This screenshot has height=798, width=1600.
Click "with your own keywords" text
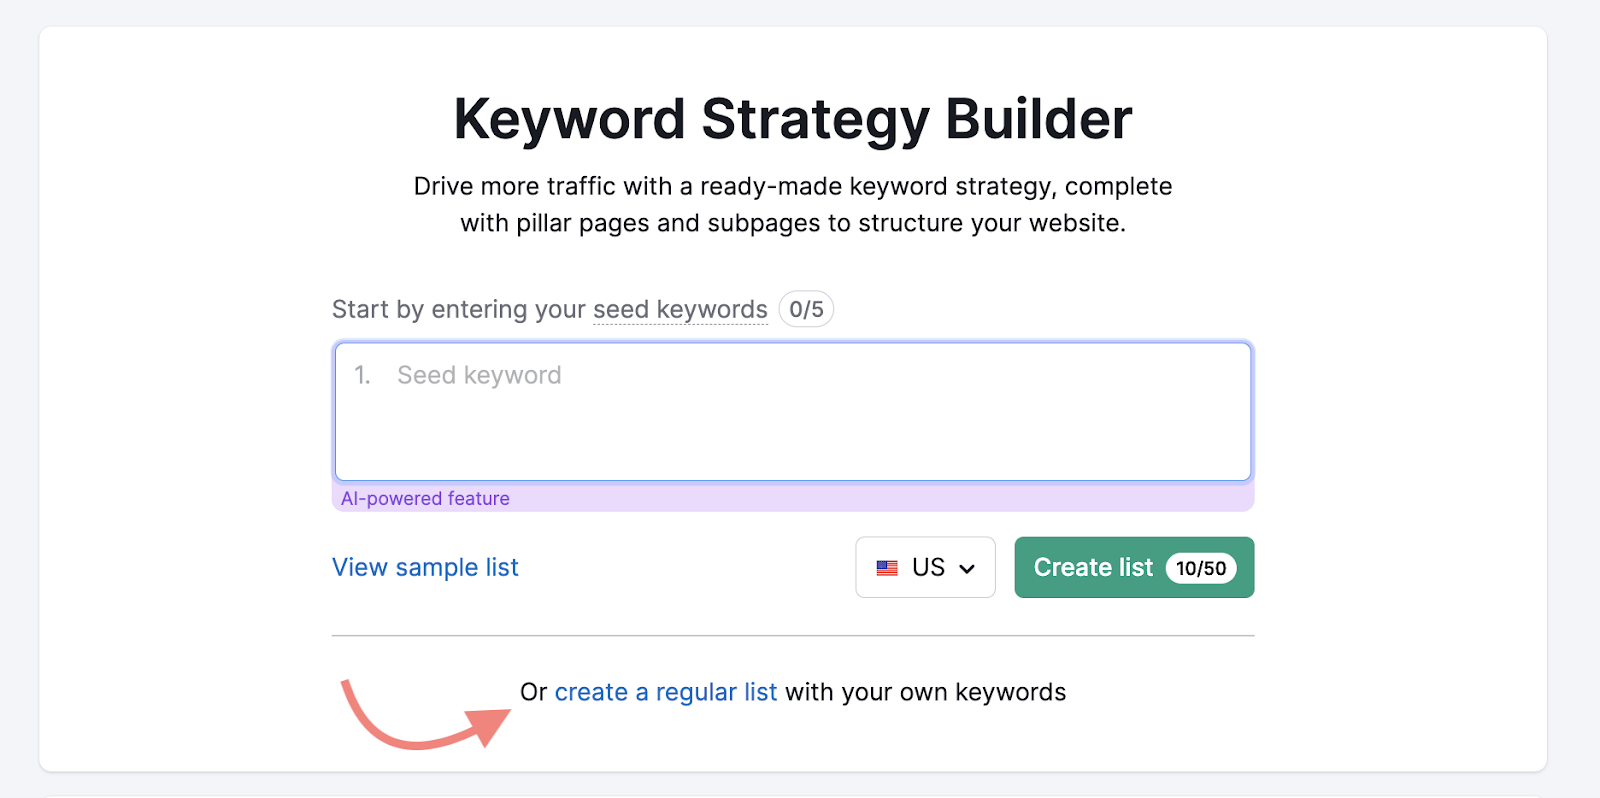[925, 692]
